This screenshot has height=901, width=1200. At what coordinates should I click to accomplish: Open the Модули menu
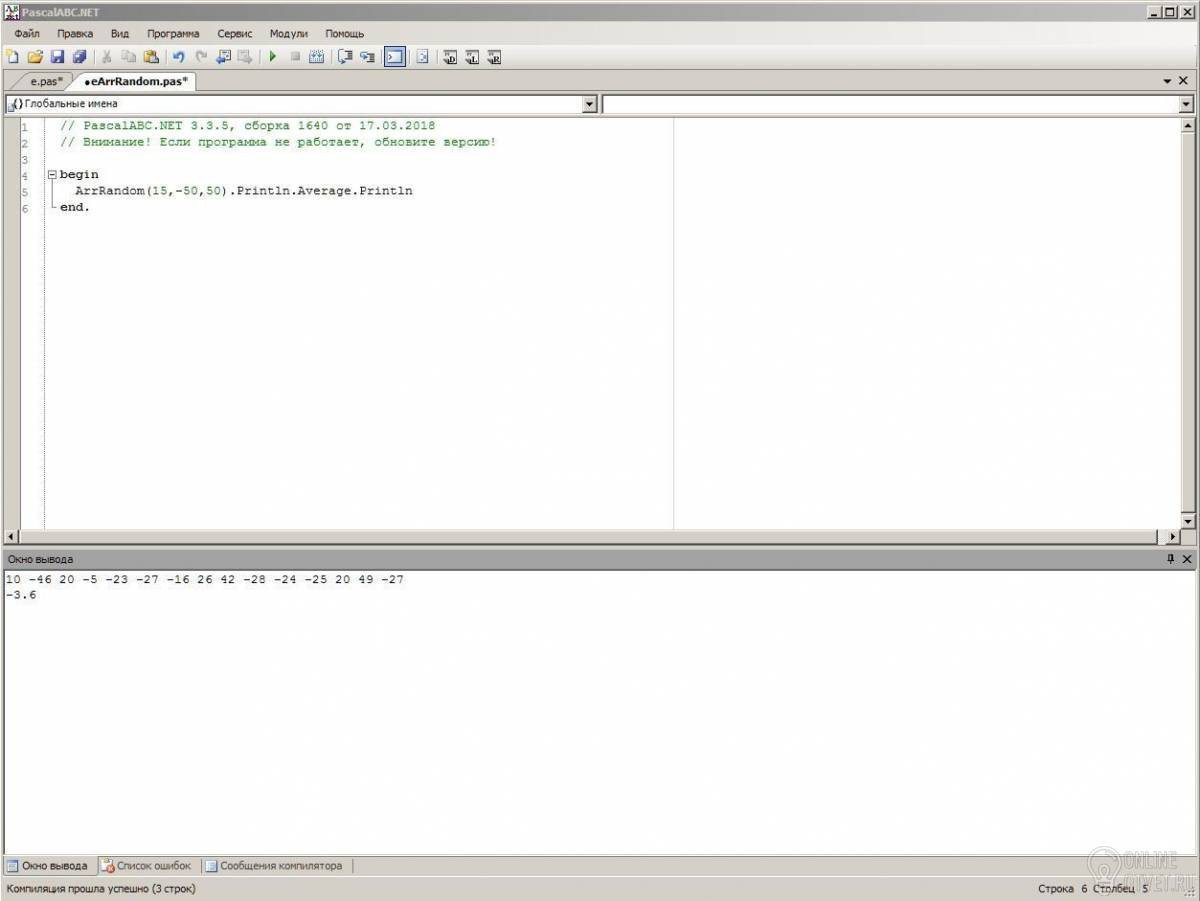click(x=289, y=33)
